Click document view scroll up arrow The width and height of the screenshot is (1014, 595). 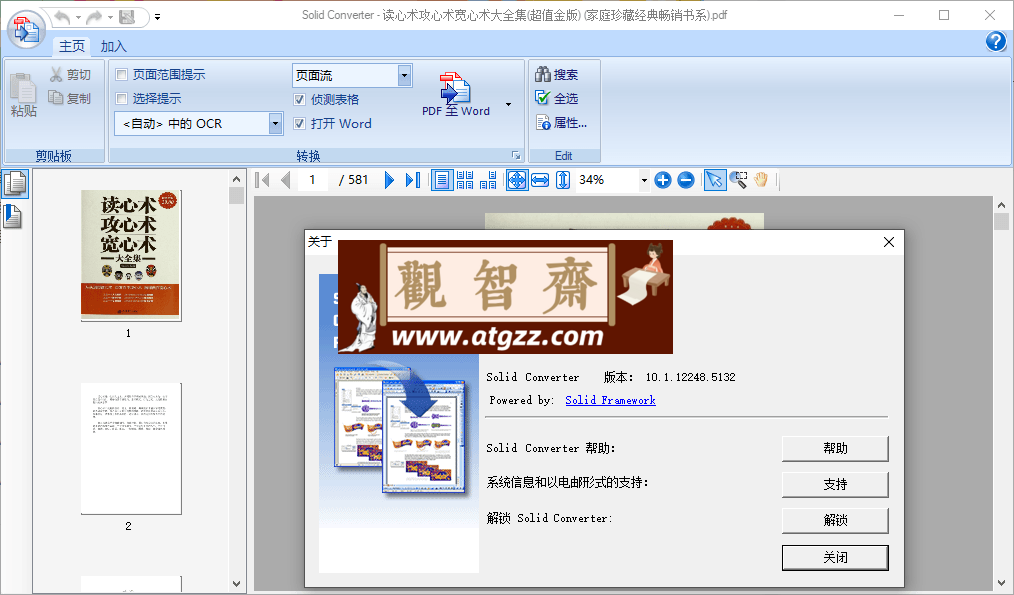pos(1001,205)
